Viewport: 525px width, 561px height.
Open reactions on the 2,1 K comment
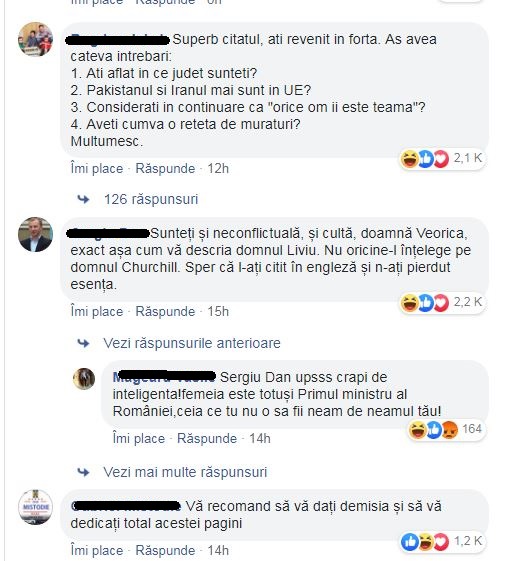tap(441, 158)
